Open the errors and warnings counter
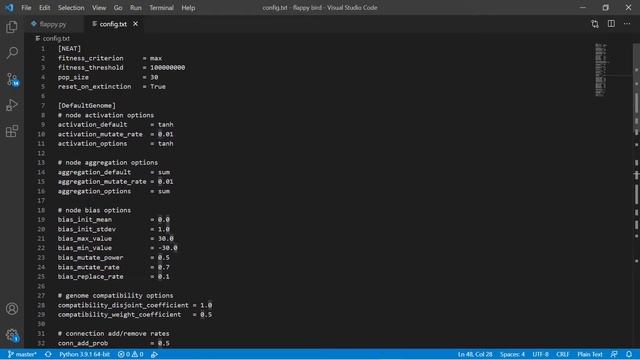Viewport: 640px width, 360px height. click(x=131, y=354)
